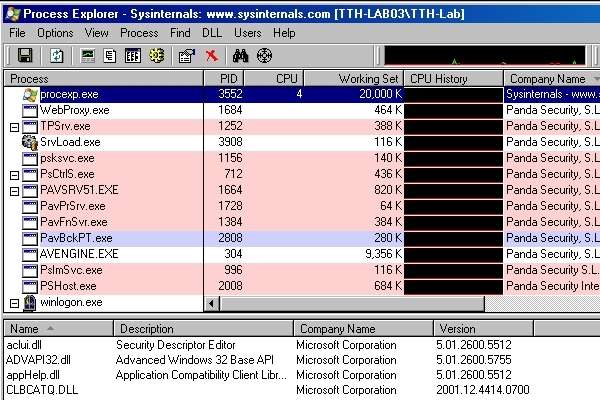The image size is (600, 400).
Task: Sort DLL list by Name header
Action: pyautogui.click(x=59, y=328)
